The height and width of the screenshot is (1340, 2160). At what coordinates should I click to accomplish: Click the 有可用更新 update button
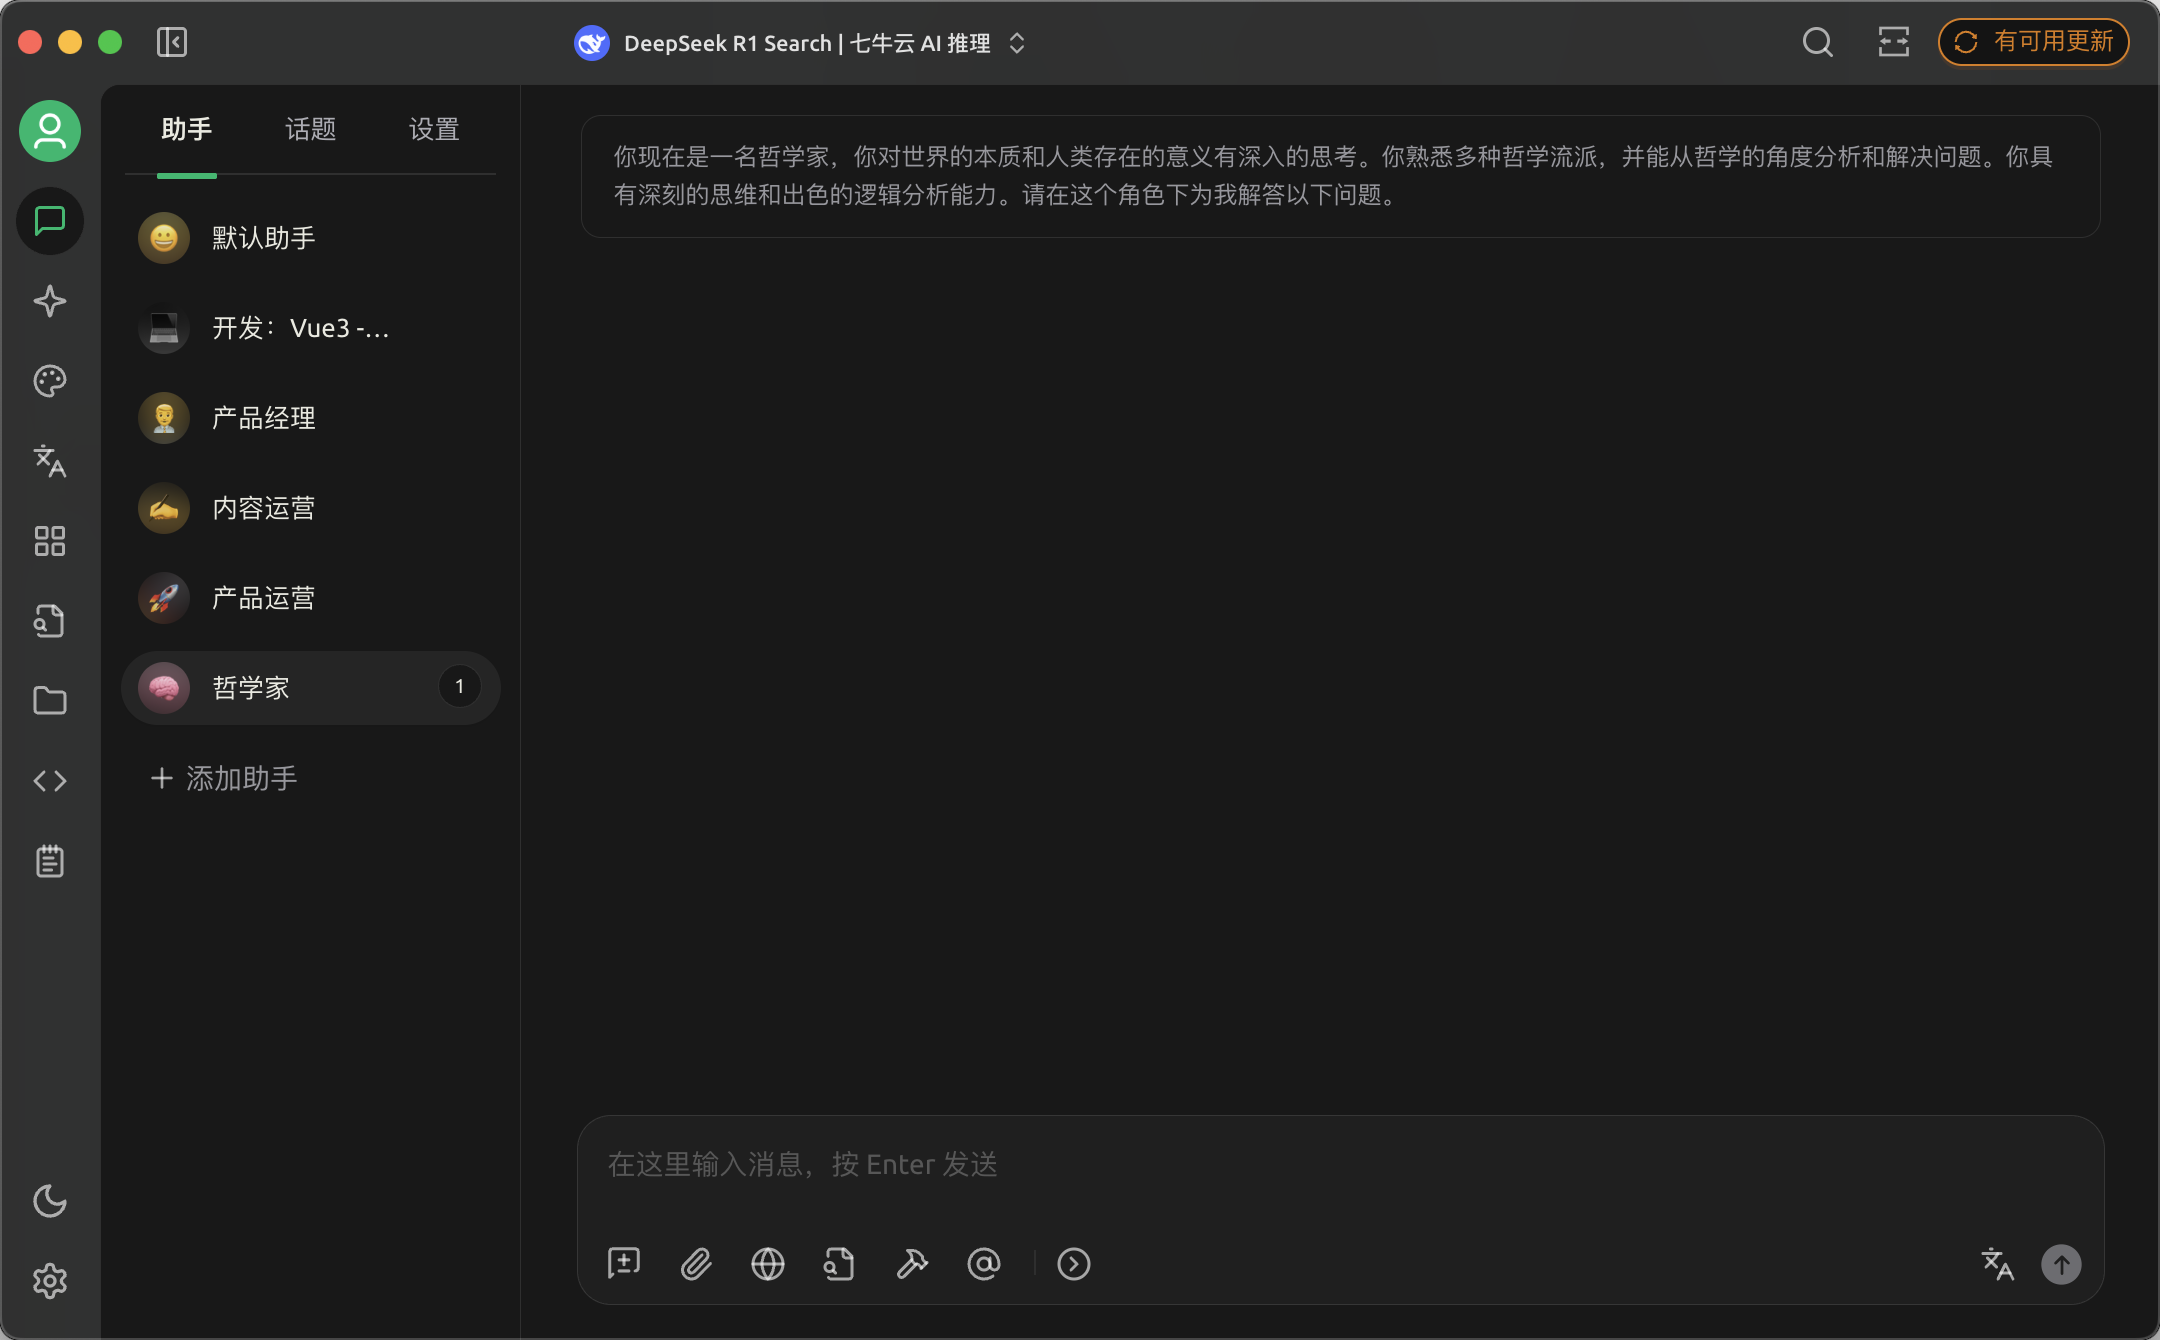[2033, 42]
